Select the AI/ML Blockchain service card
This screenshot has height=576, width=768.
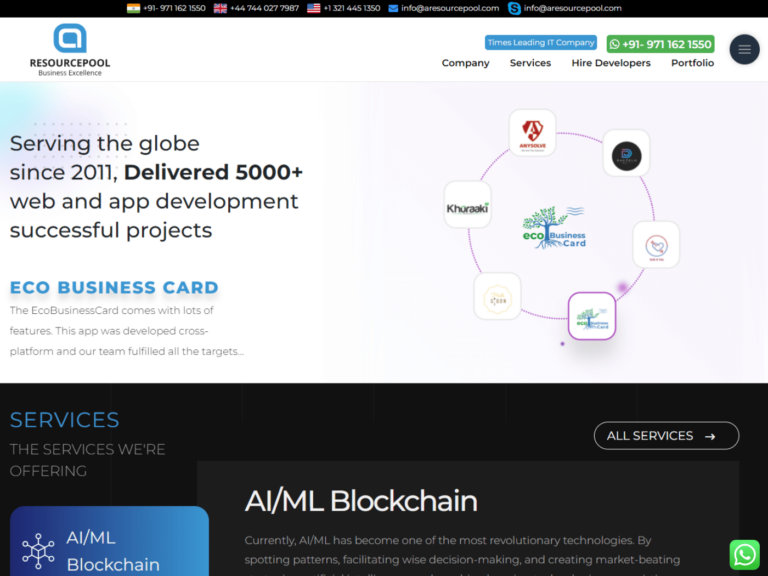109,541
